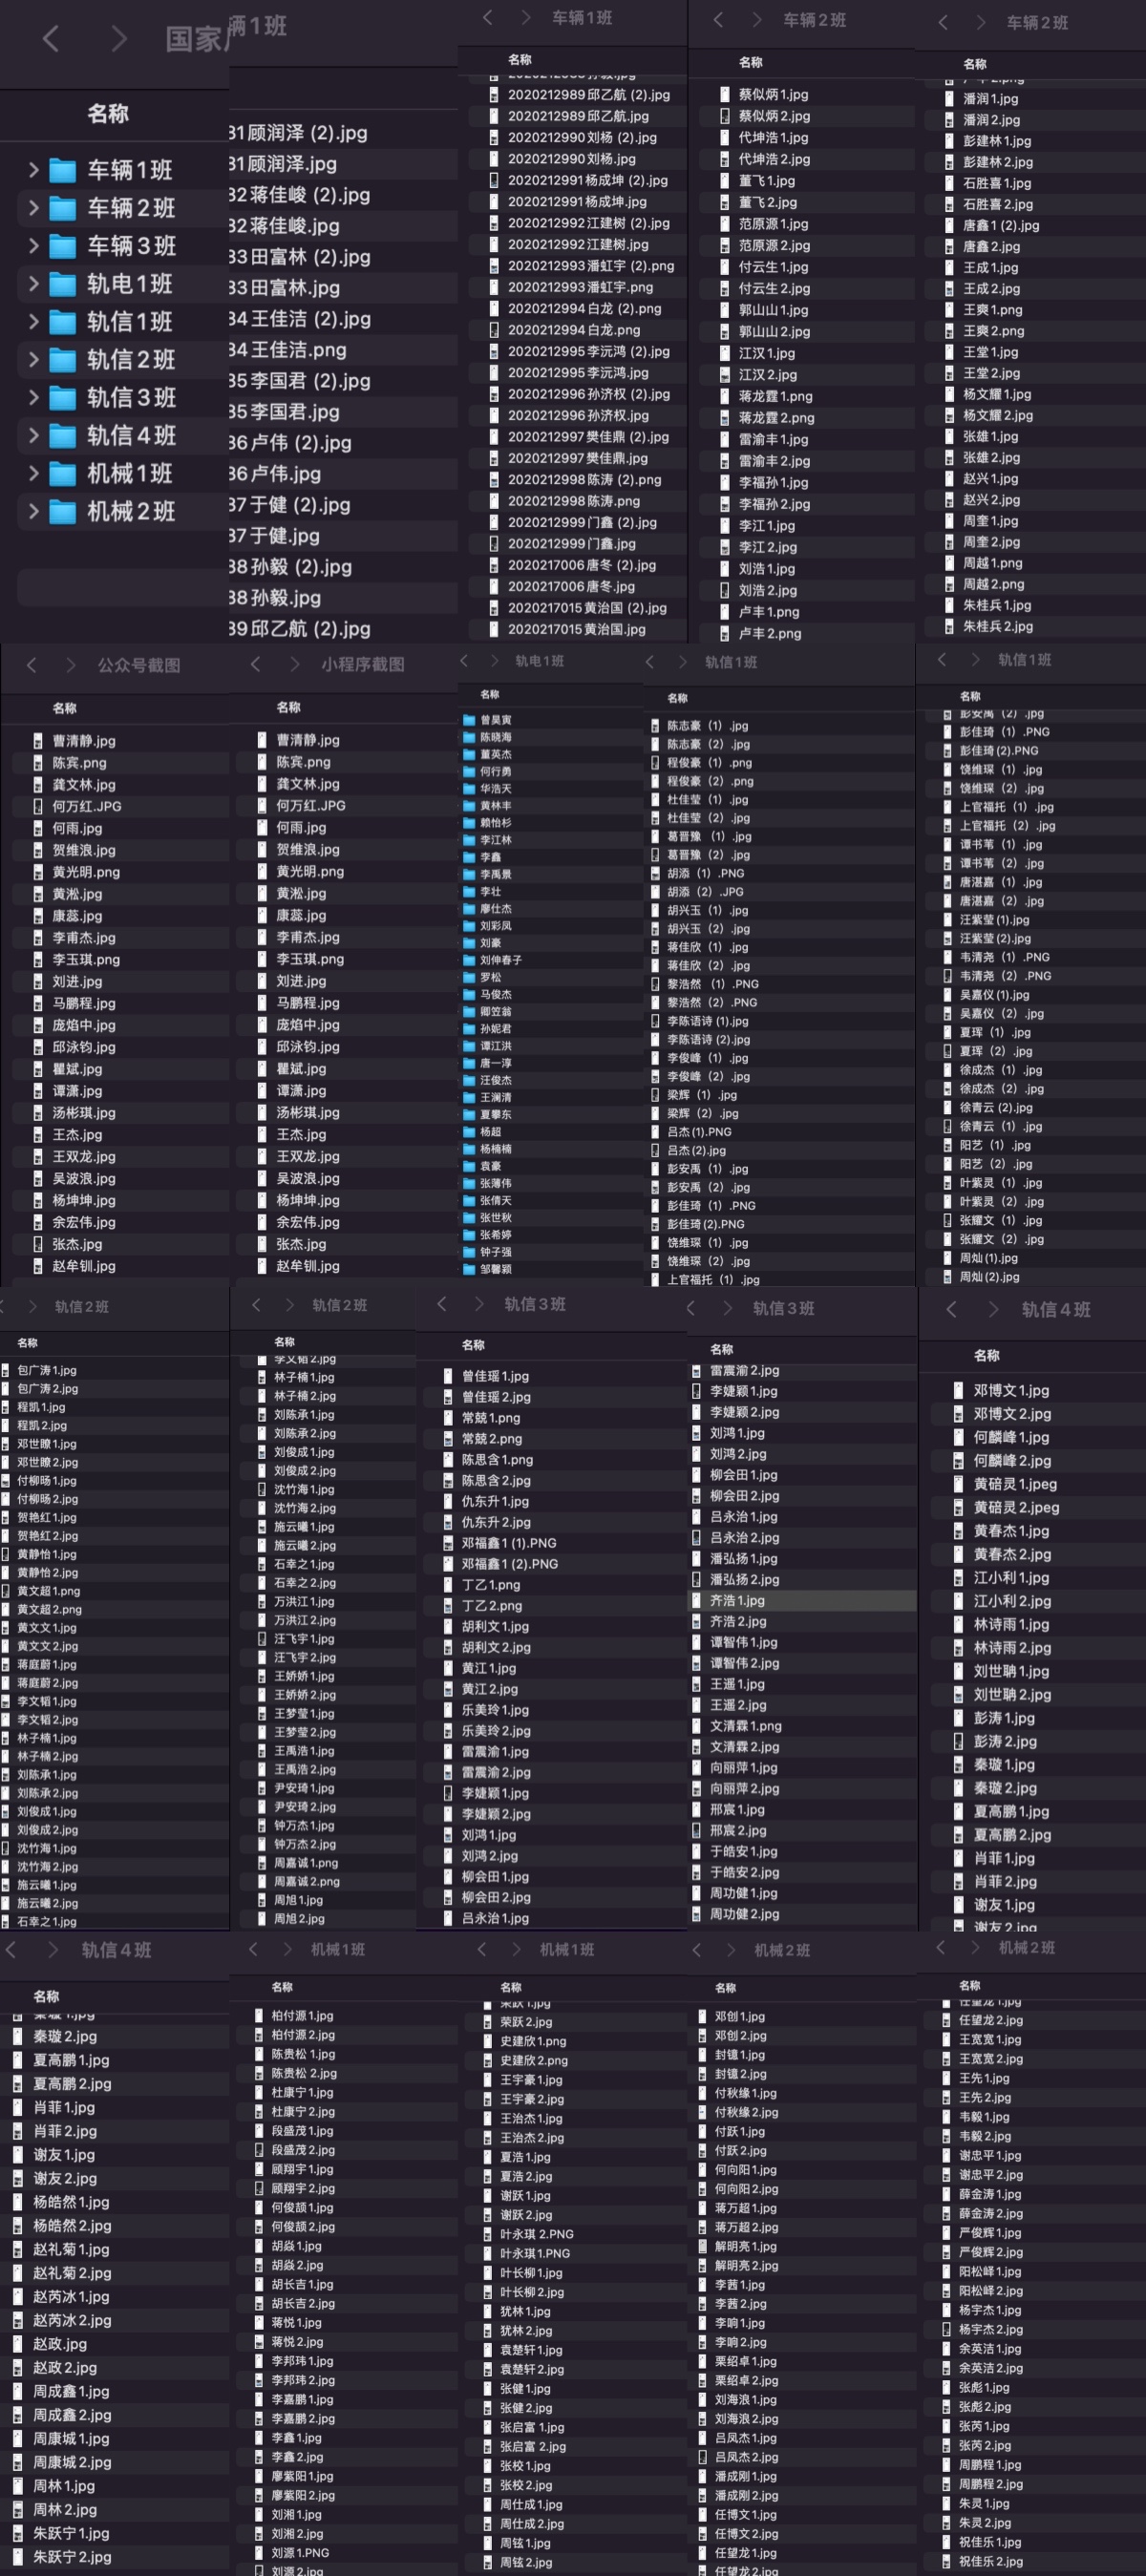Click the file icon beside 柏付源1.jpg
This screenshot has height=2576, width=1146.
click(x=260, y=2016)
